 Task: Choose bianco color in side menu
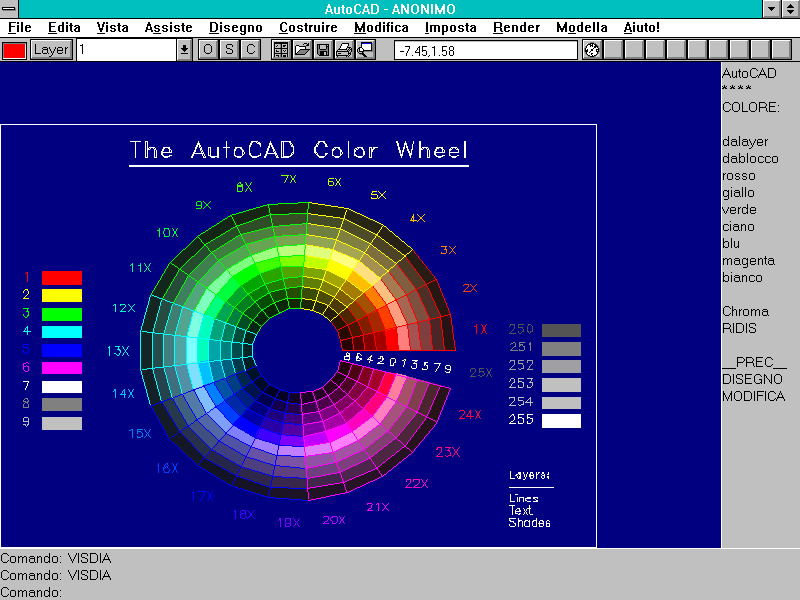click(742, 278)
